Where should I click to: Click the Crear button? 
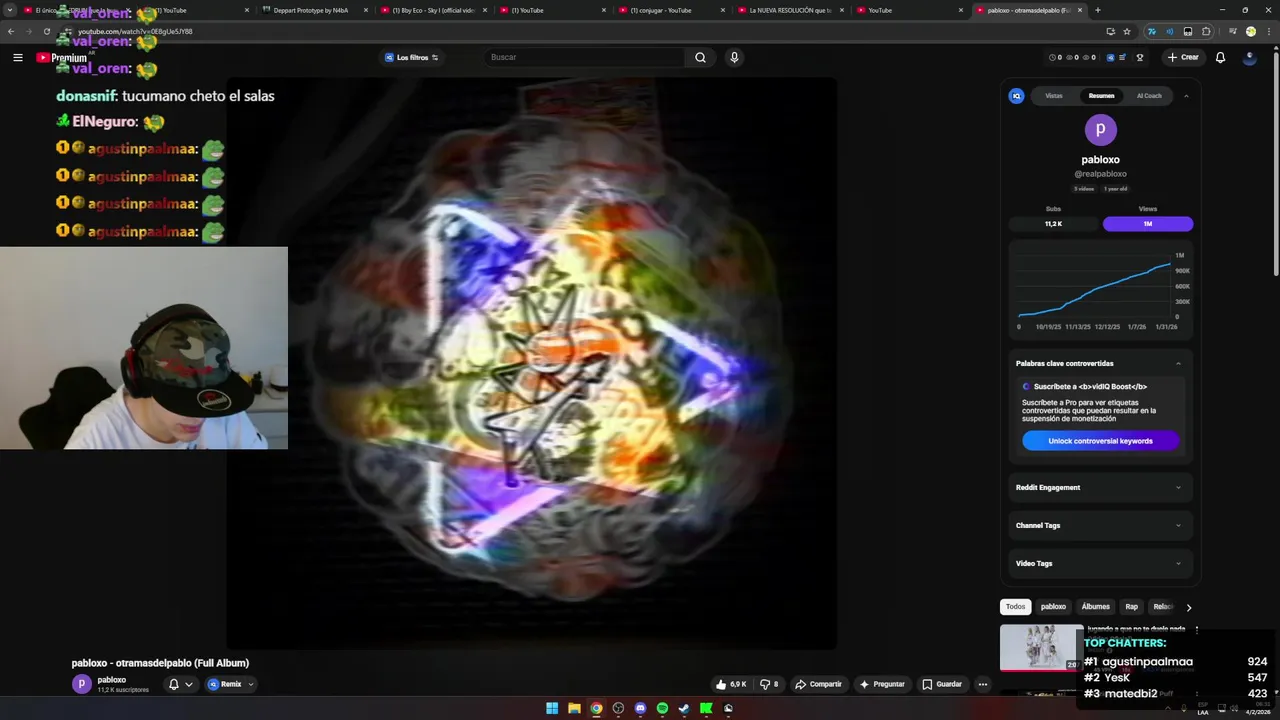(1182, 57)
